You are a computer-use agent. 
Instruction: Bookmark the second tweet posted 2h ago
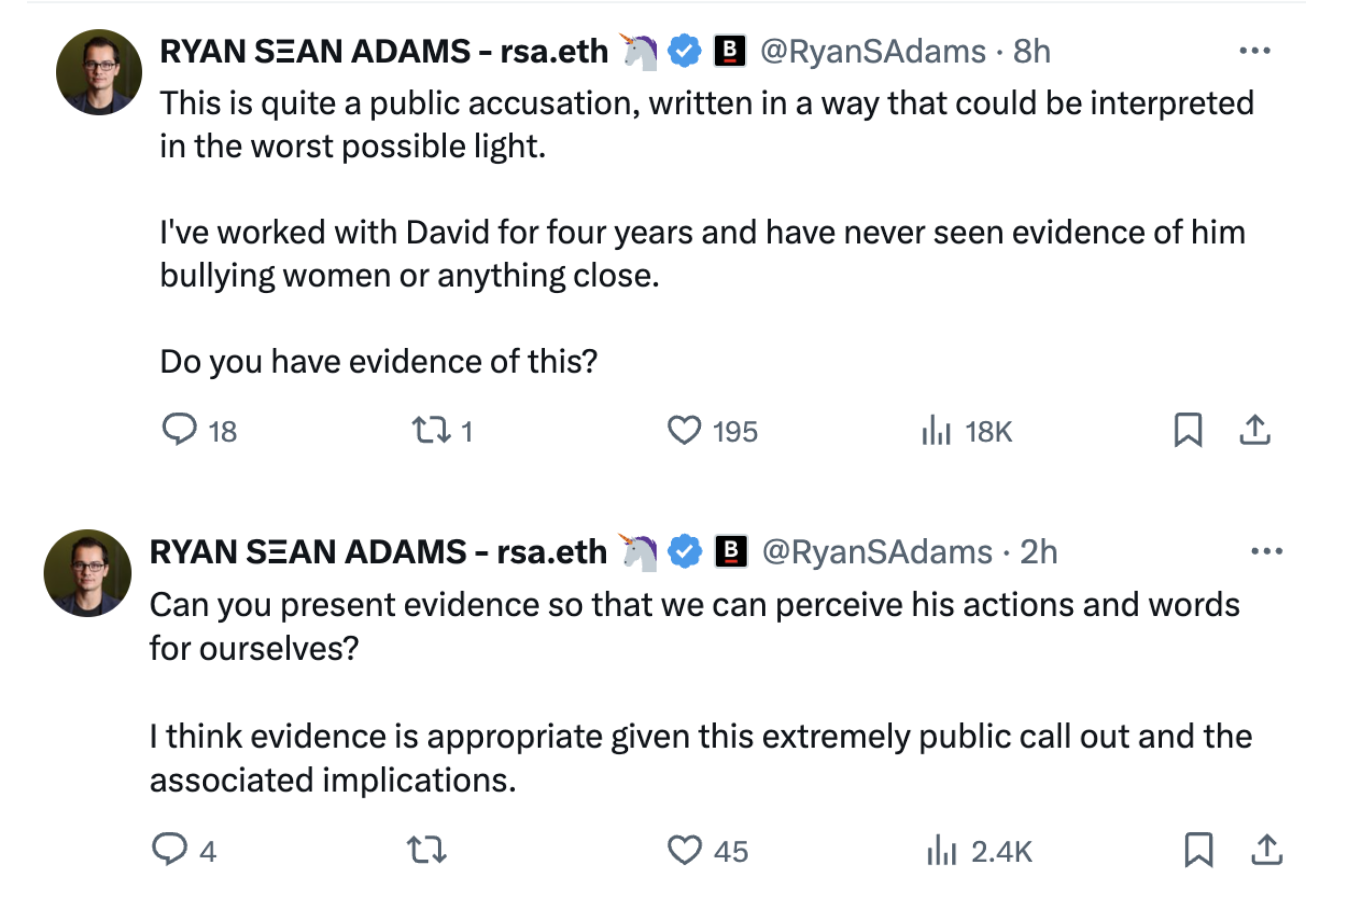point(1198,850)
